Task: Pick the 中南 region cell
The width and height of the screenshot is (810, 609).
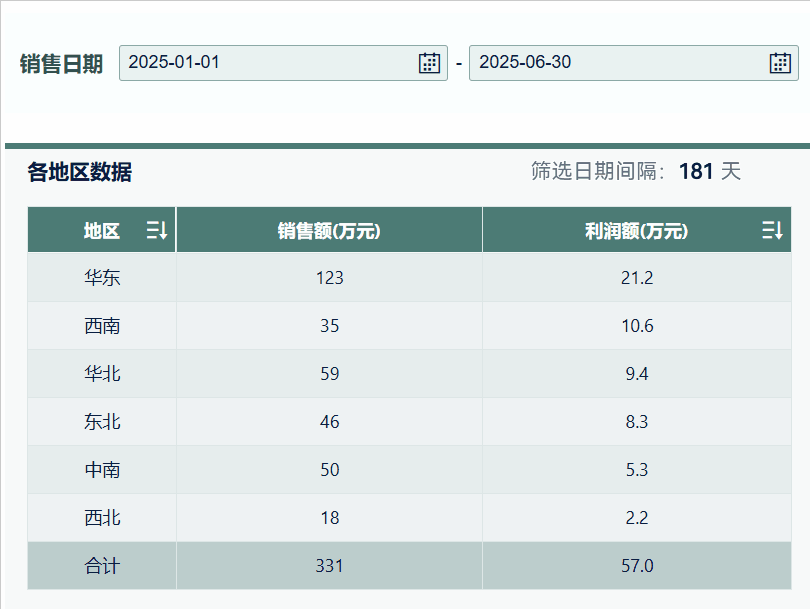Action: click(102, 470)
